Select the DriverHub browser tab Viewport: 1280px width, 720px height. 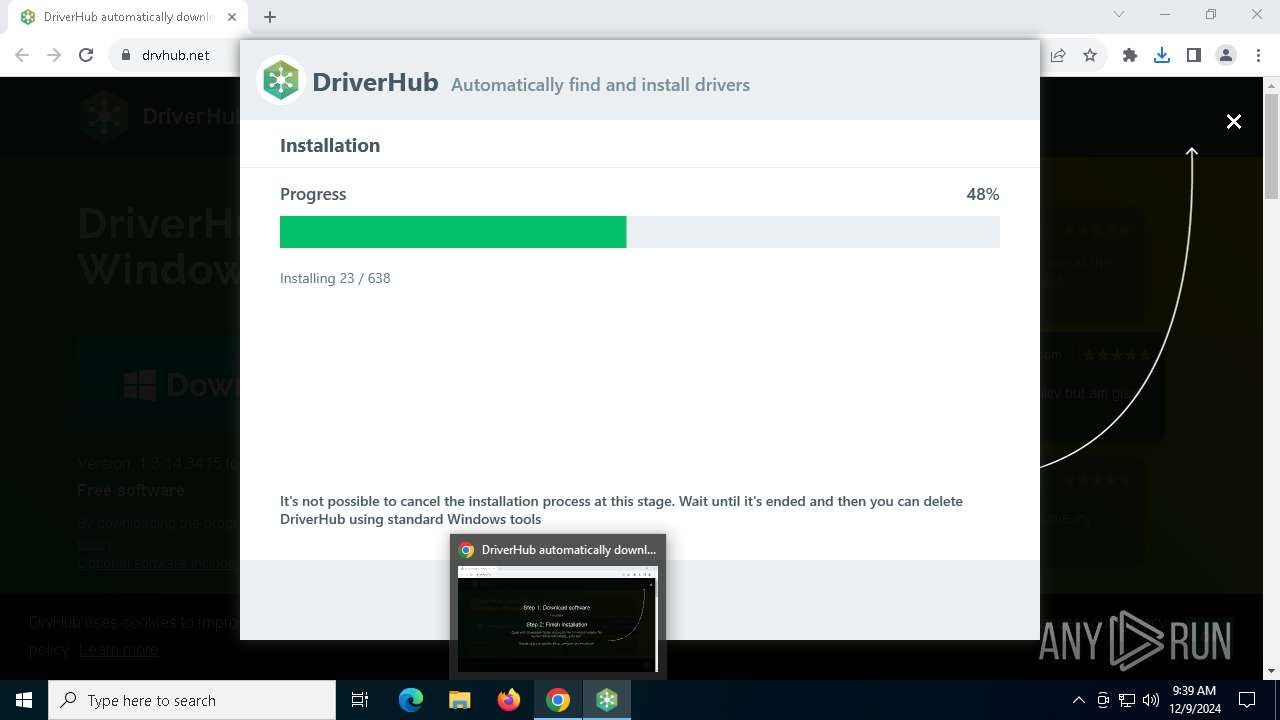pyautogui.click(x=128, y=17)
